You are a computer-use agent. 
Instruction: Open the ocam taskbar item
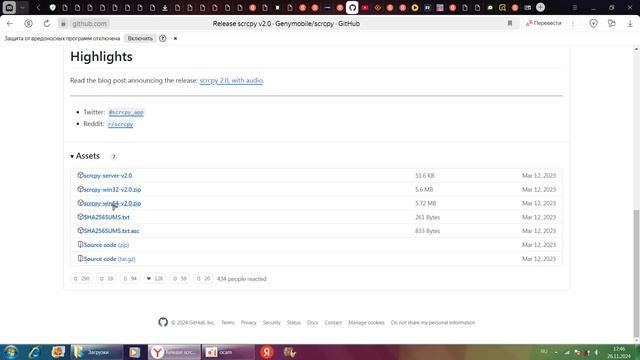tap(228, 352)
